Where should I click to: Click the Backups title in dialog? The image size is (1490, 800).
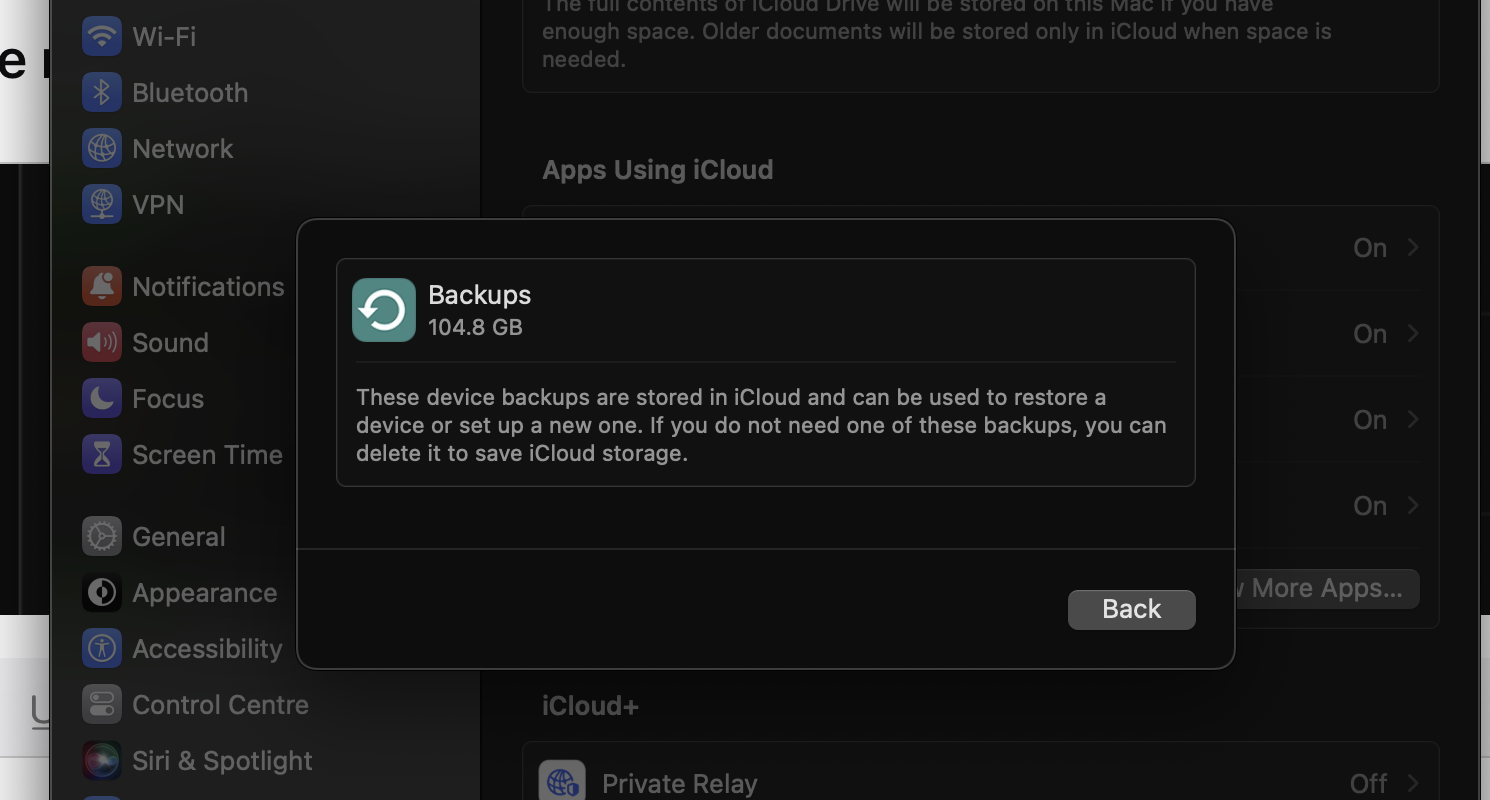pyautogui.click(x=479, y=295)
